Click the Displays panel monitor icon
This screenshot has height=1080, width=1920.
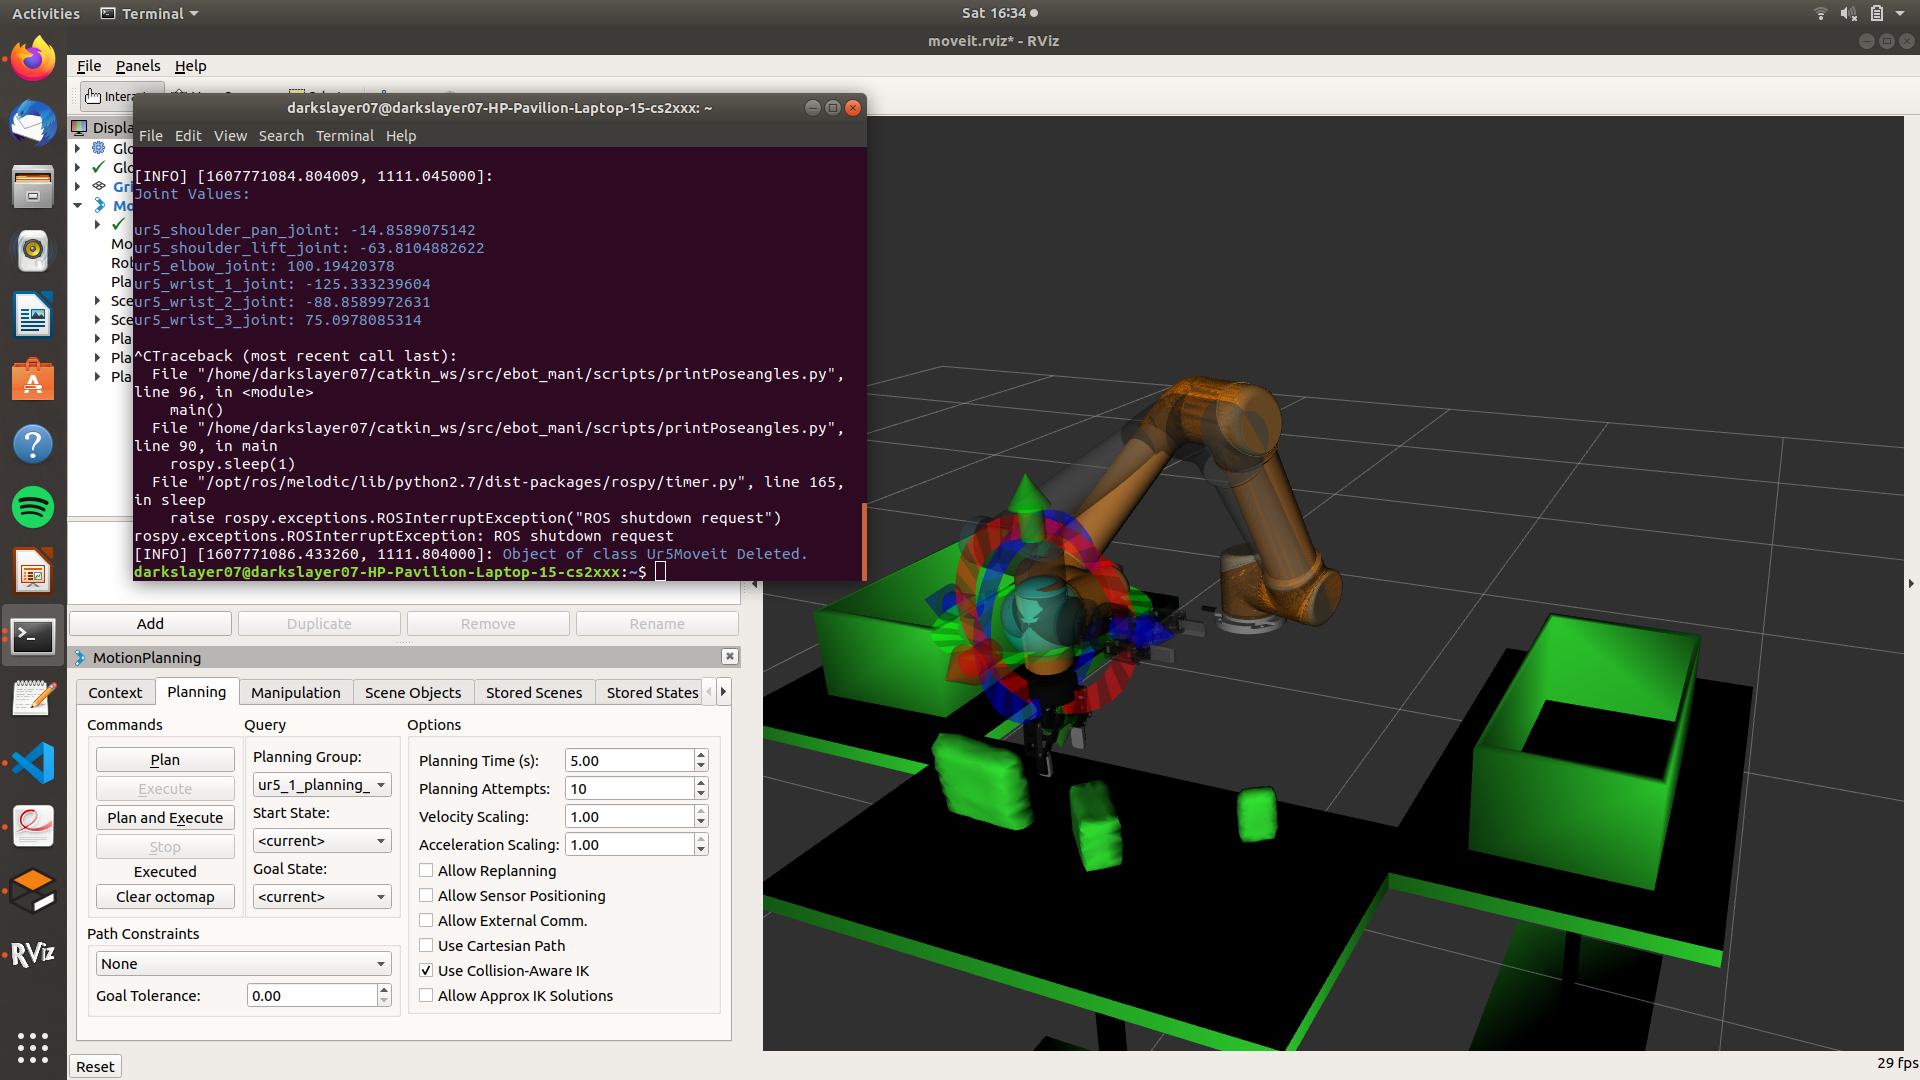coord(80,127)
